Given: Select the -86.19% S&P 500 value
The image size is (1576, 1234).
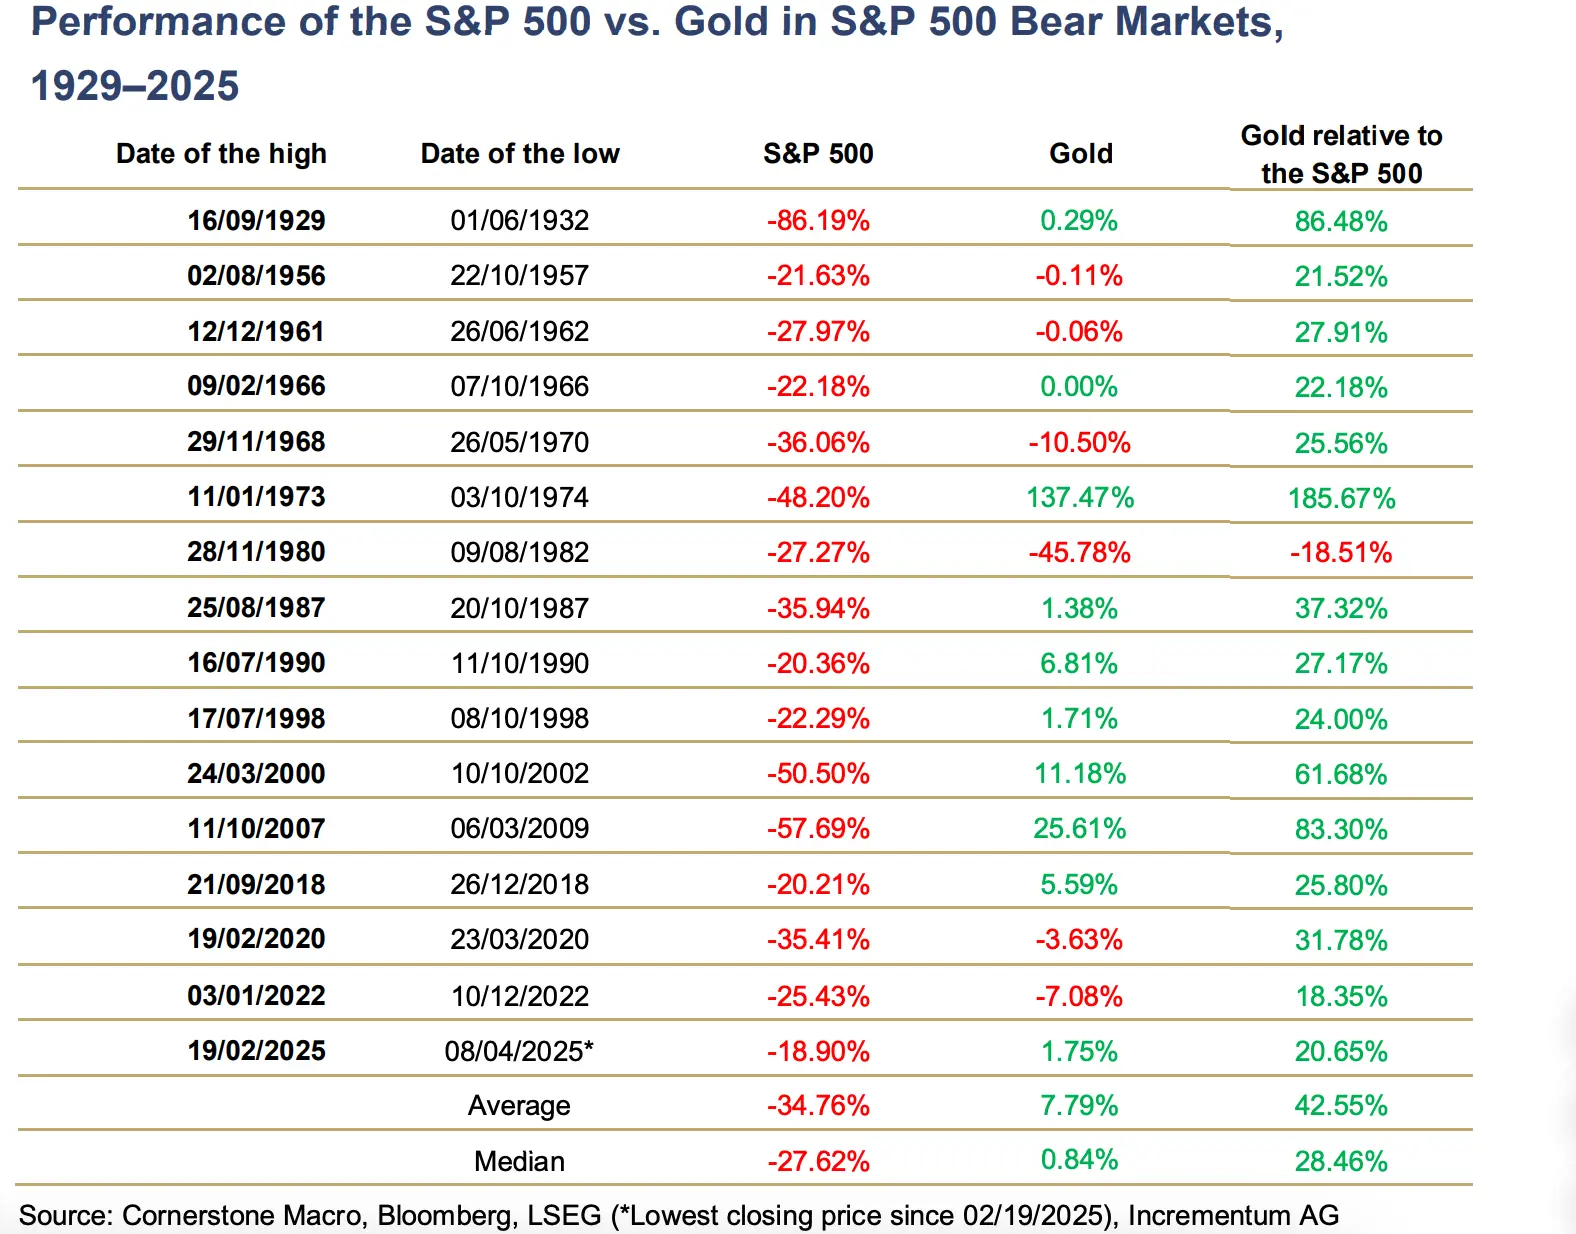Looking at the screenshot, I should (818, 220).
